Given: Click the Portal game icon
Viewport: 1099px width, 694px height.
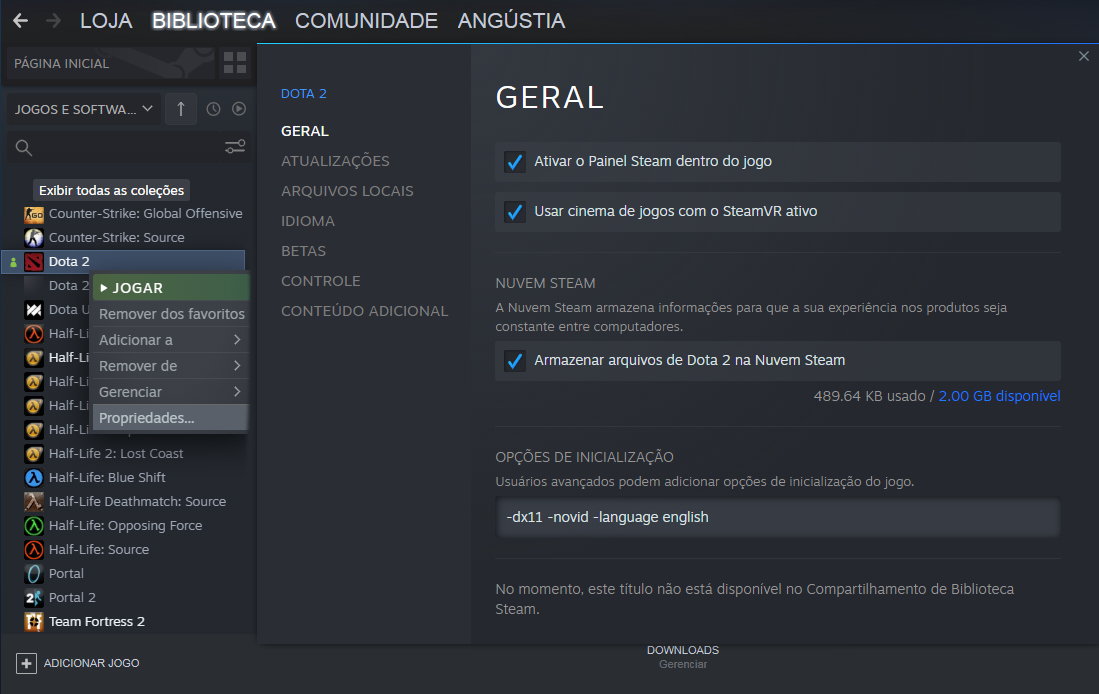Looking at the screenshot, I should point(34,573).
